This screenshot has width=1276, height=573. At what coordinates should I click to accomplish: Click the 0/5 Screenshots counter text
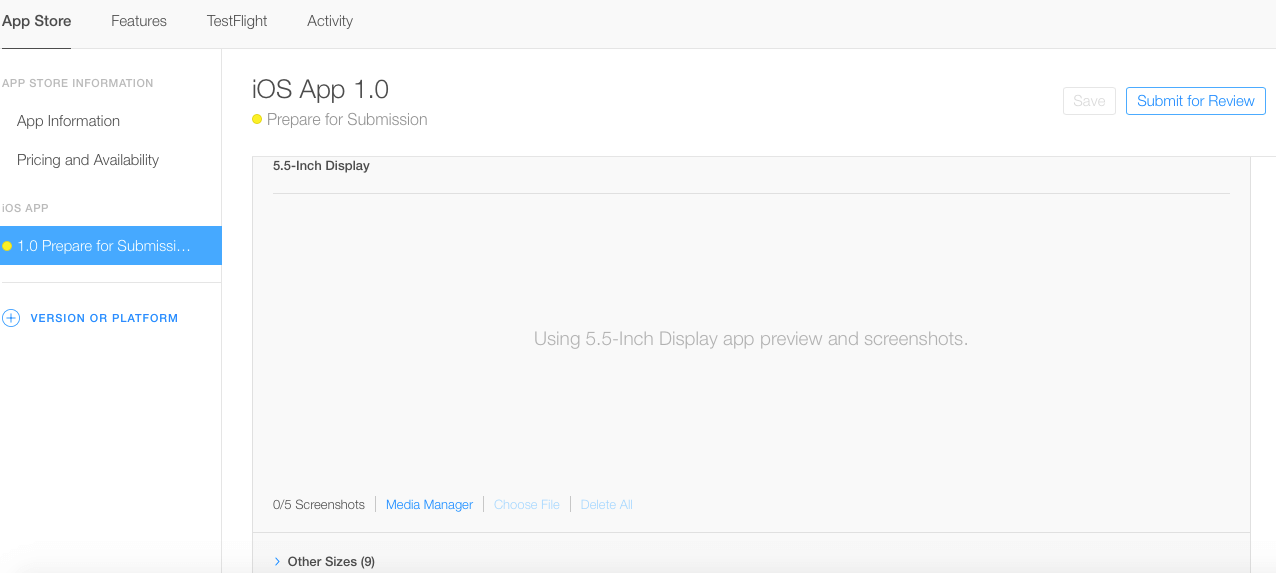coord(319,505)
